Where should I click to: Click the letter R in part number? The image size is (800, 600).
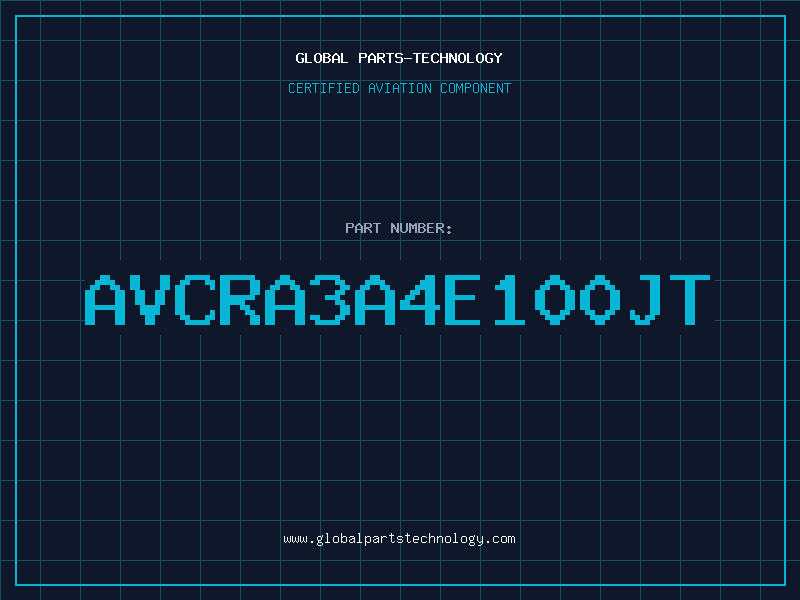pyautogui.click(x=240, y=300)
